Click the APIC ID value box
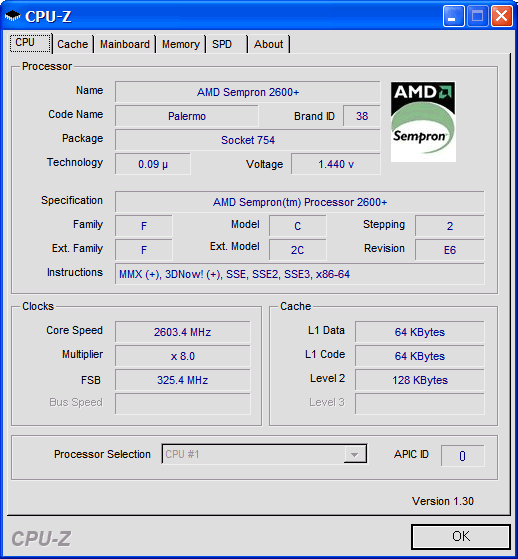Viewport: 518px width, 559px height. pyautogui.click(x=462, y=456)
